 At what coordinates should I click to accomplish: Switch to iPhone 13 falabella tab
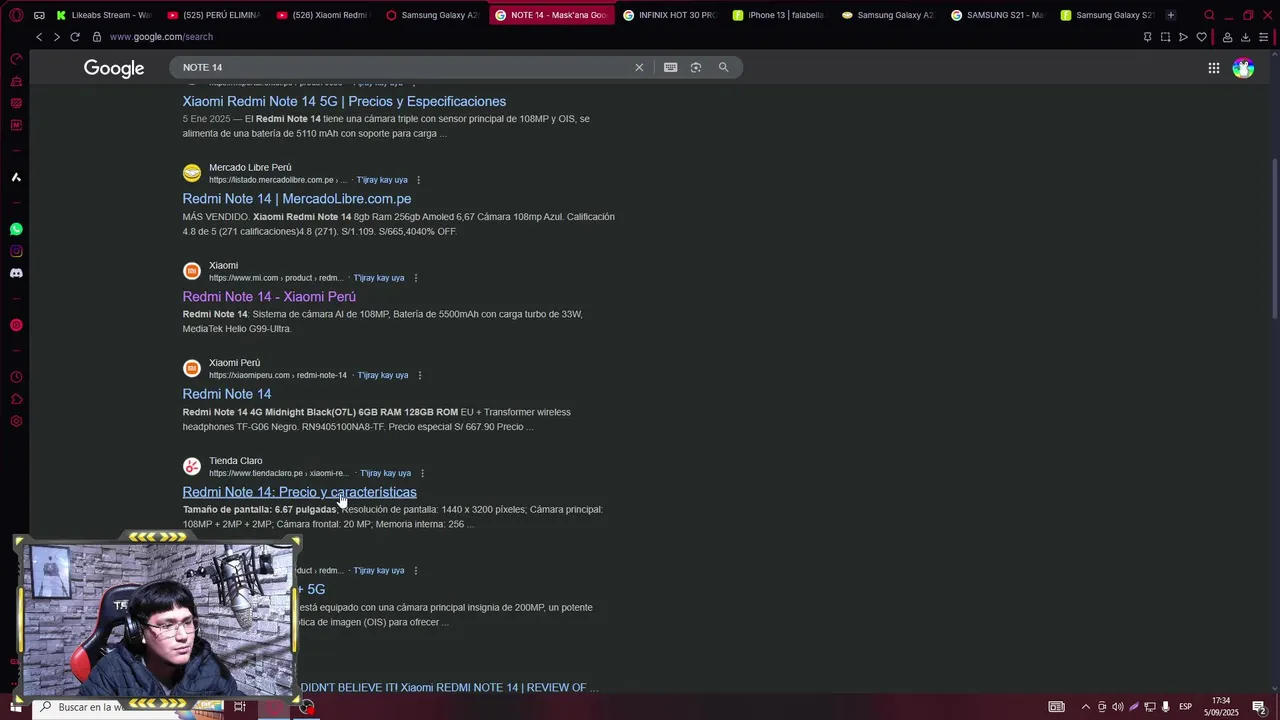(779, 15)
